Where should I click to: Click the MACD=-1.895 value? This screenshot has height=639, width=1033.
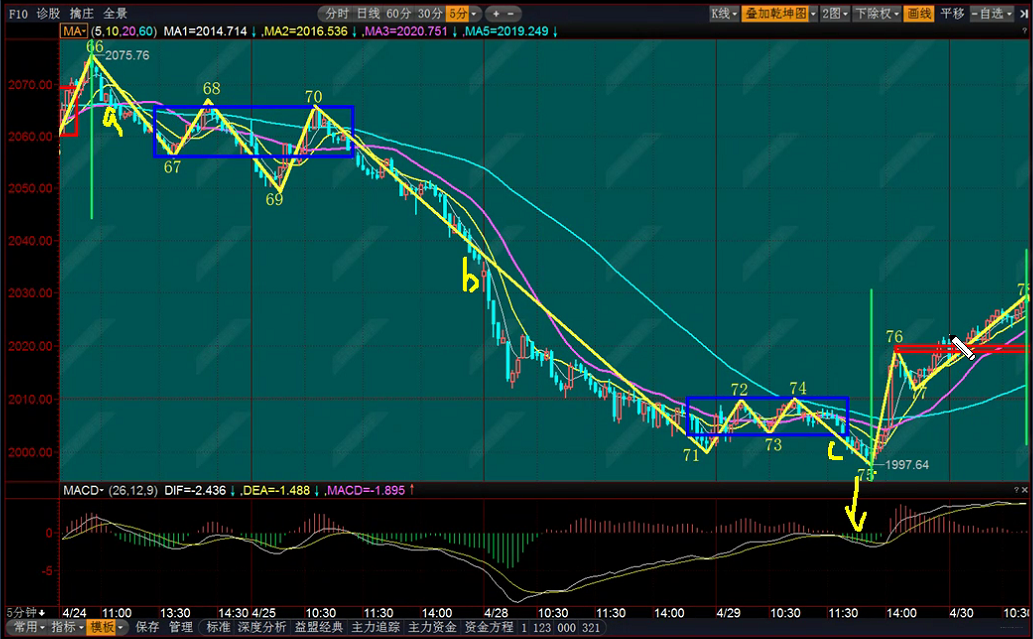click(366, 490)
